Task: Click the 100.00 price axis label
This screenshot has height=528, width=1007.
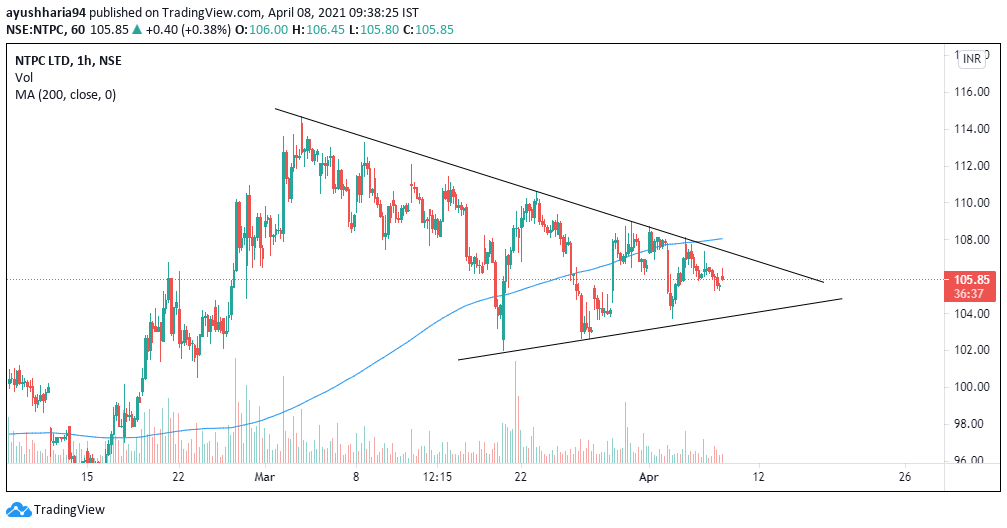Action: click(x=972, y=387)
